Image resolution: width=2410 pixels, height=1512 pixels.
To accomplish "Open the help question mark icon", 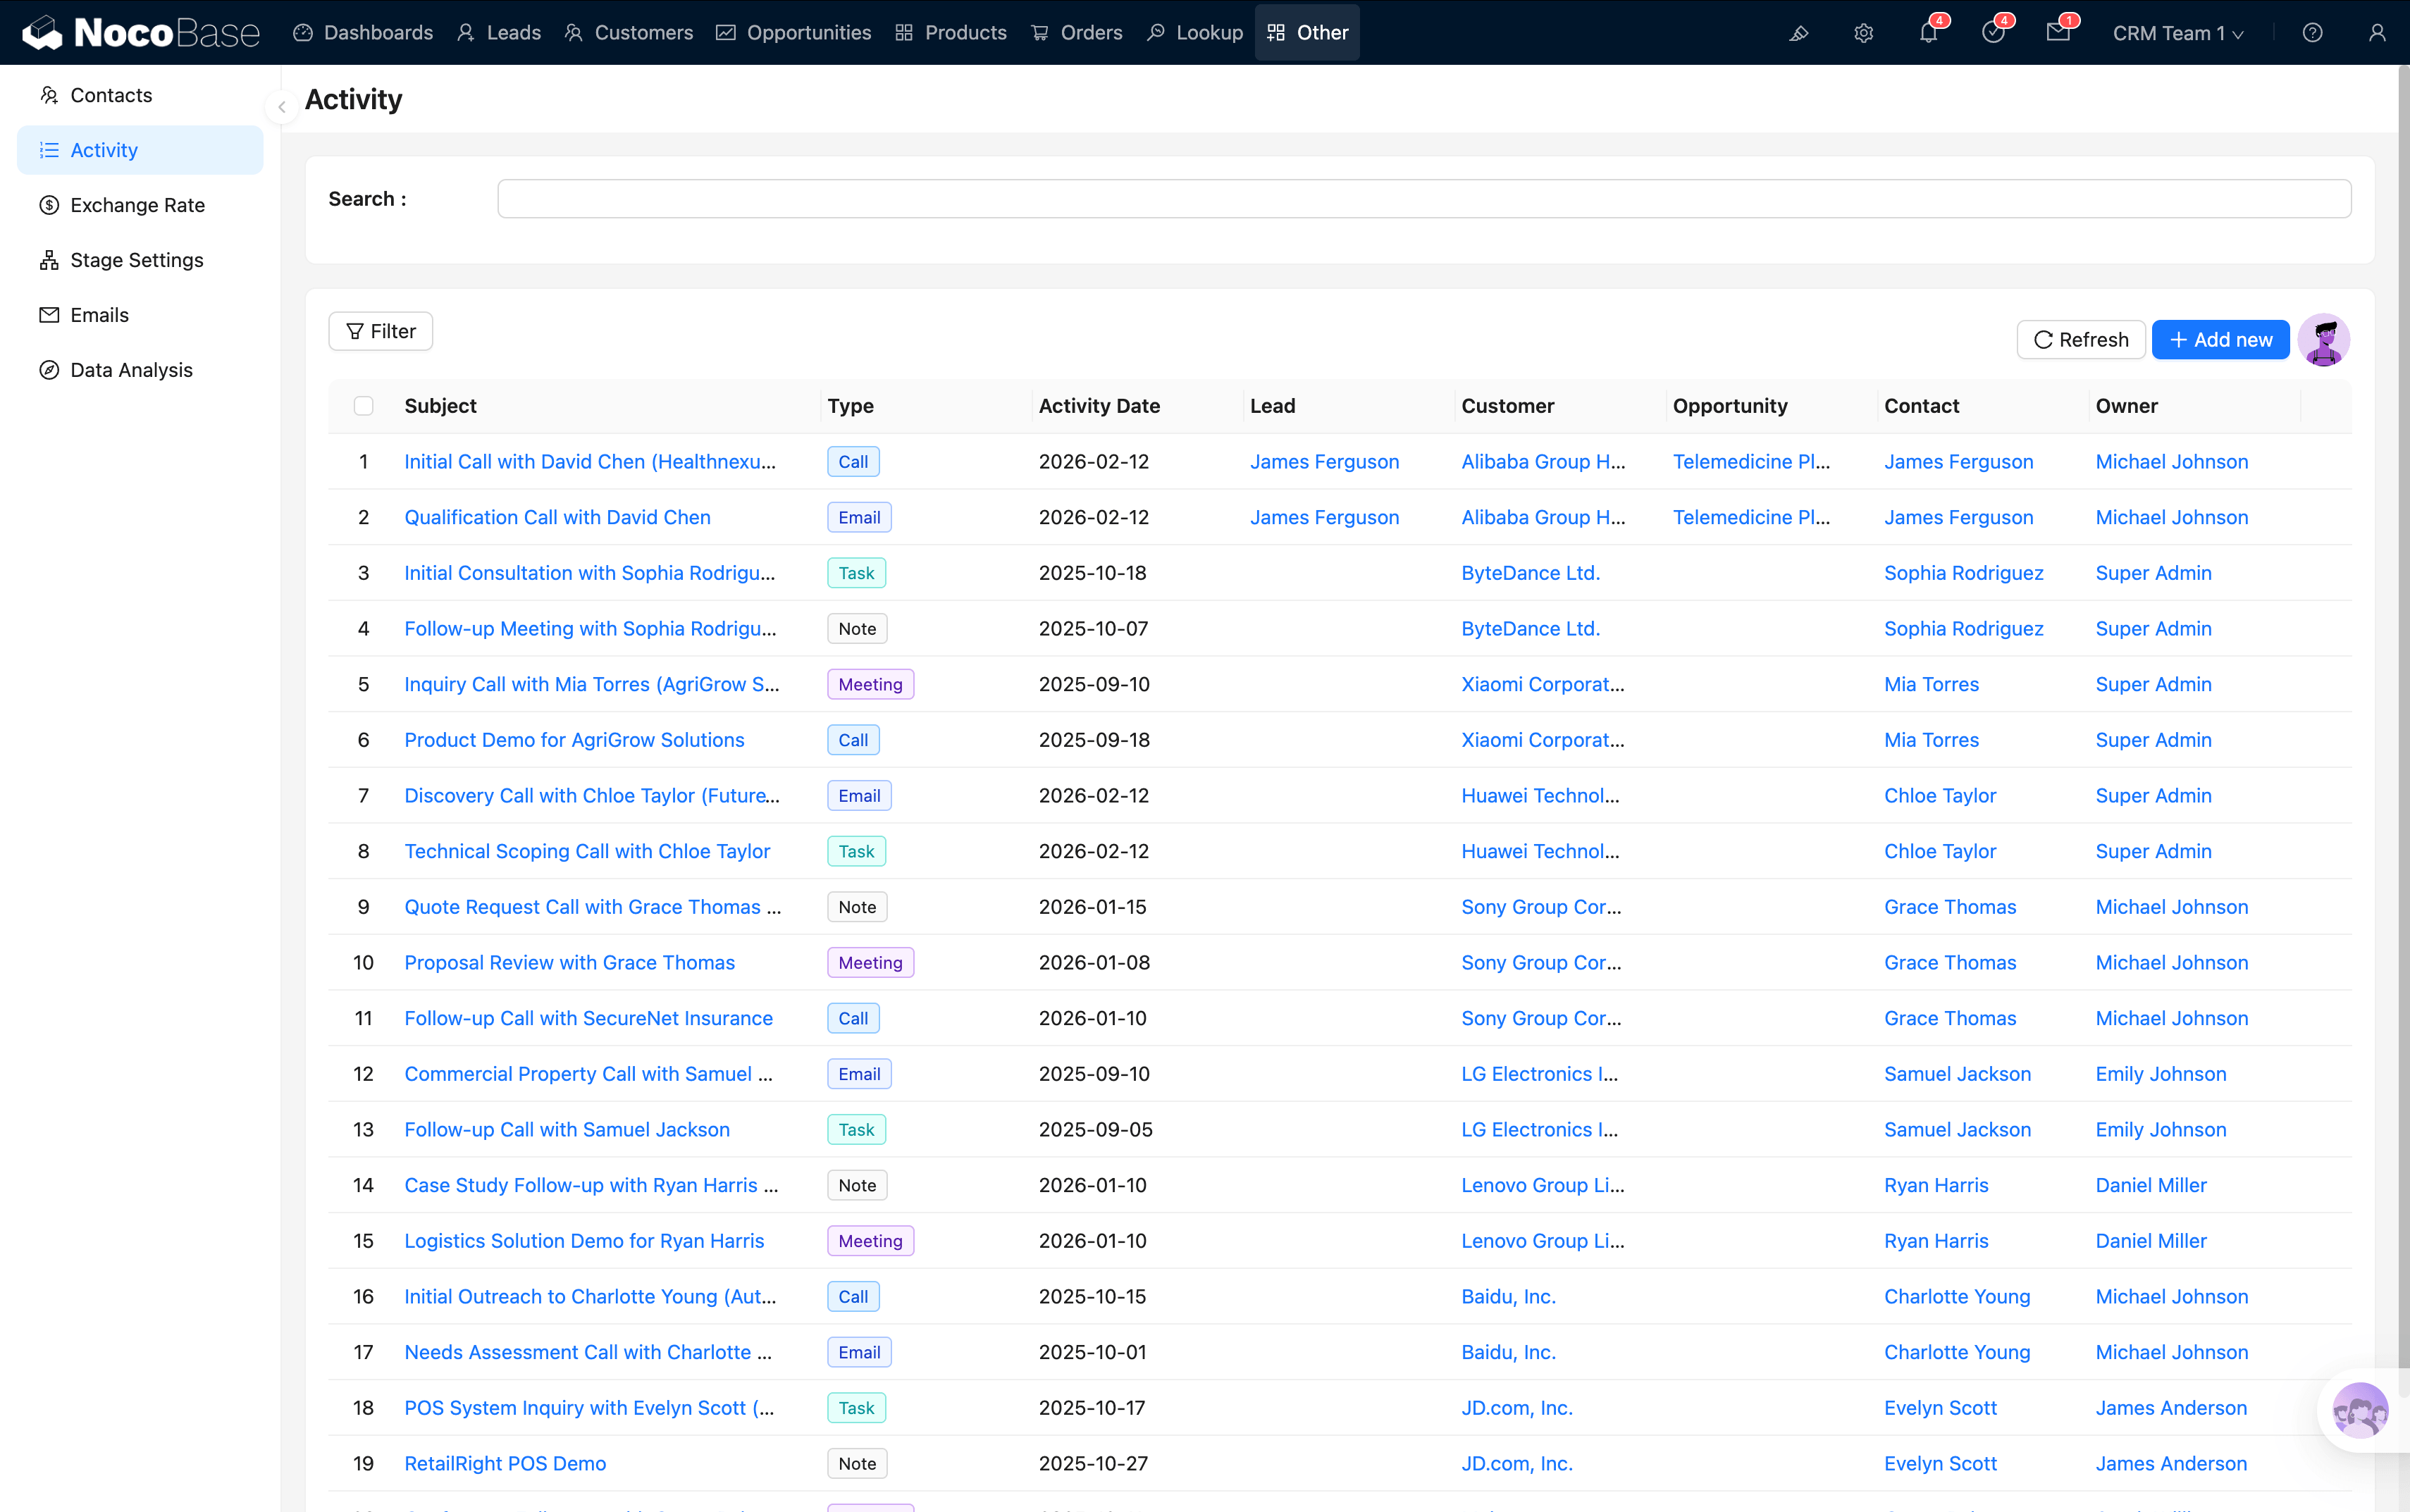I will tap(2312, 33).
